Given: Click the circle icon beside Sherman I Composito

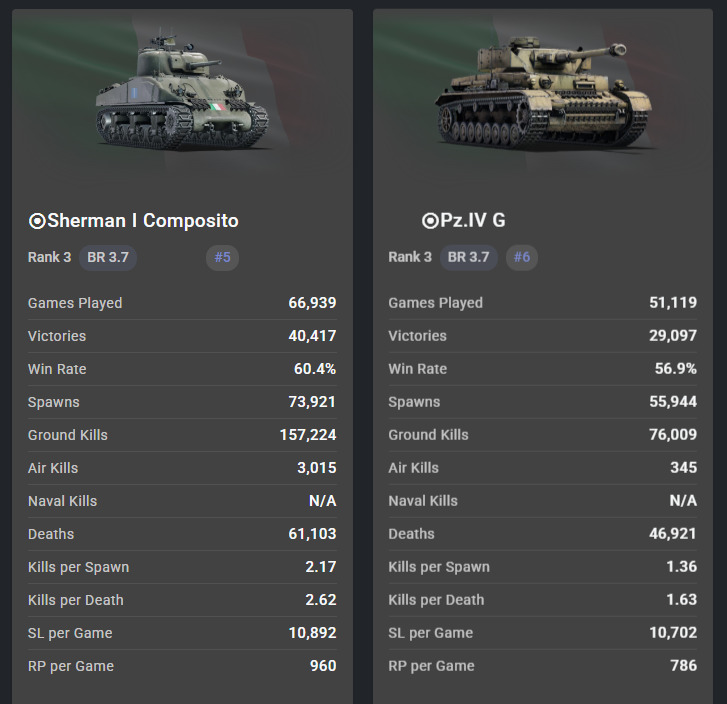Looking at the screenshot, I should pos(37,221).
